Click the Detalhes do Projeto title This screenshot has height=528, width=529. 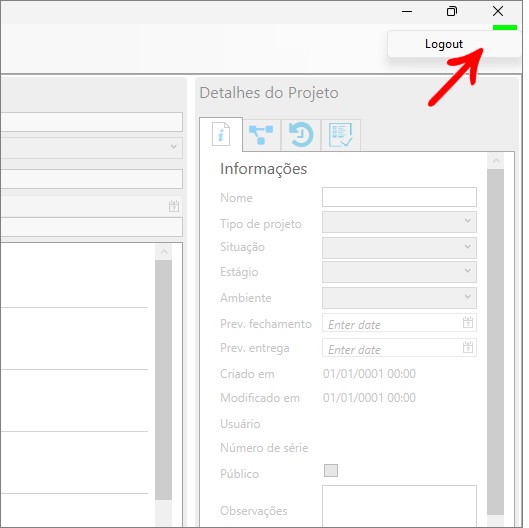tap(269, 93)
